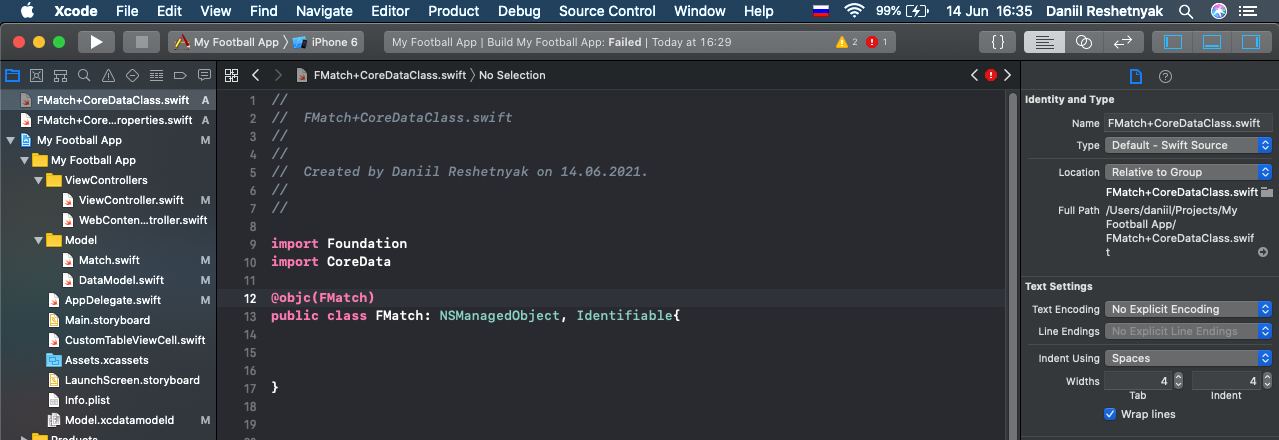This screenshot has width=1279, height=440.
Task: Show the Source Control navigator
Action: pyautogui.click(x=36, y=75)
